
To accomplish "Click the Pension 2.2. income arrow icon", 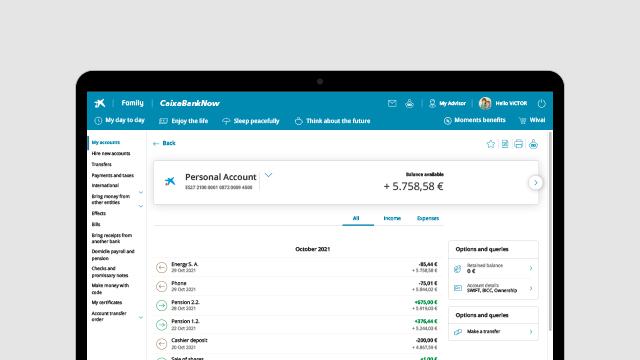I will (162, 305).
